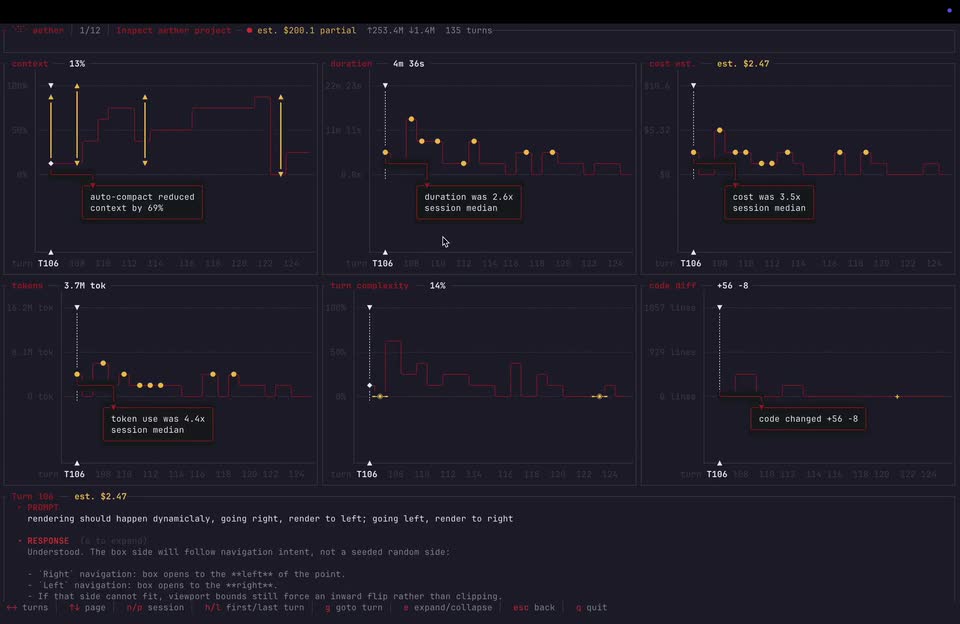Select the "Inspect aether project" title
This screenshot has width=960, height=624.
[x=174, y=30]
